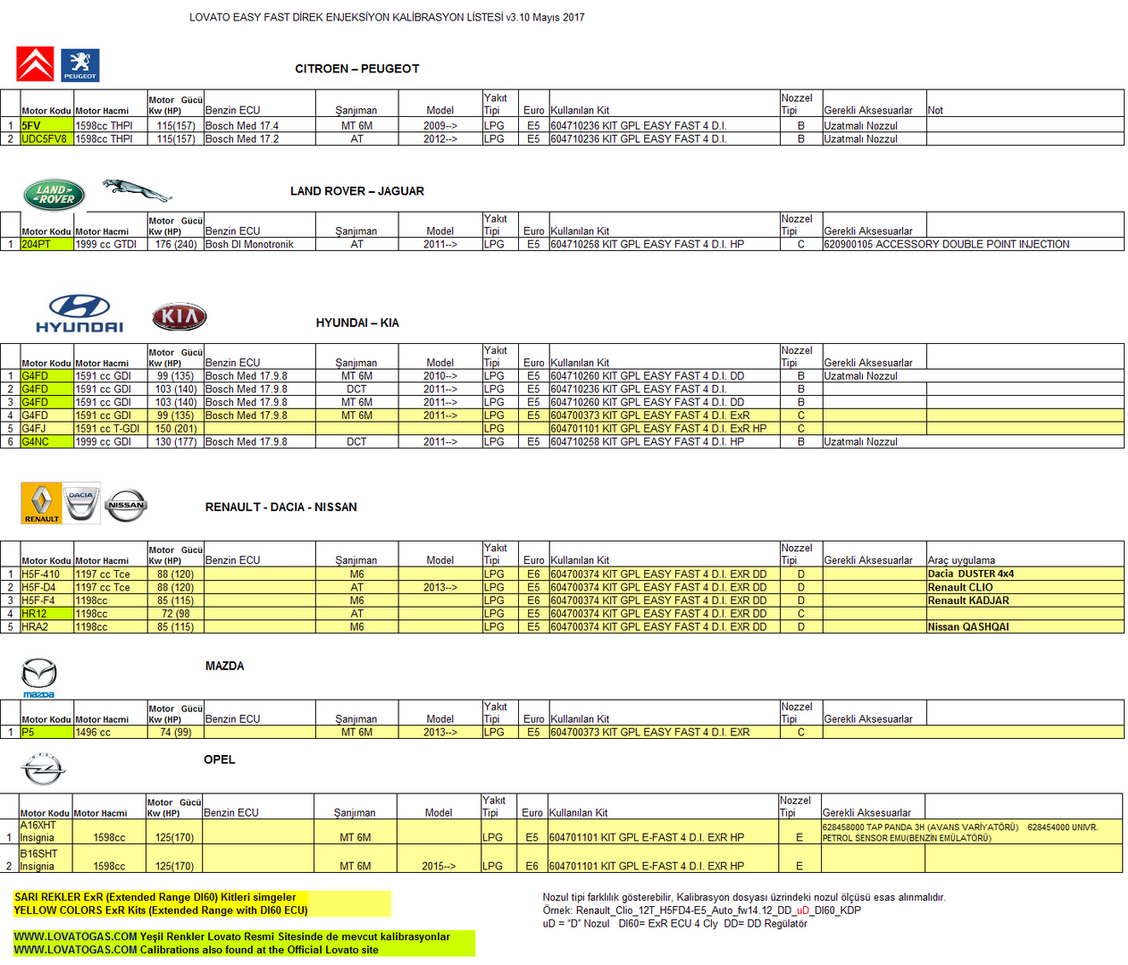
Task: Click the '604701101 KIT GPL EASY FAST 4 D.I. ExR HP' cell in G4FJ row
Action: [664, 429]
